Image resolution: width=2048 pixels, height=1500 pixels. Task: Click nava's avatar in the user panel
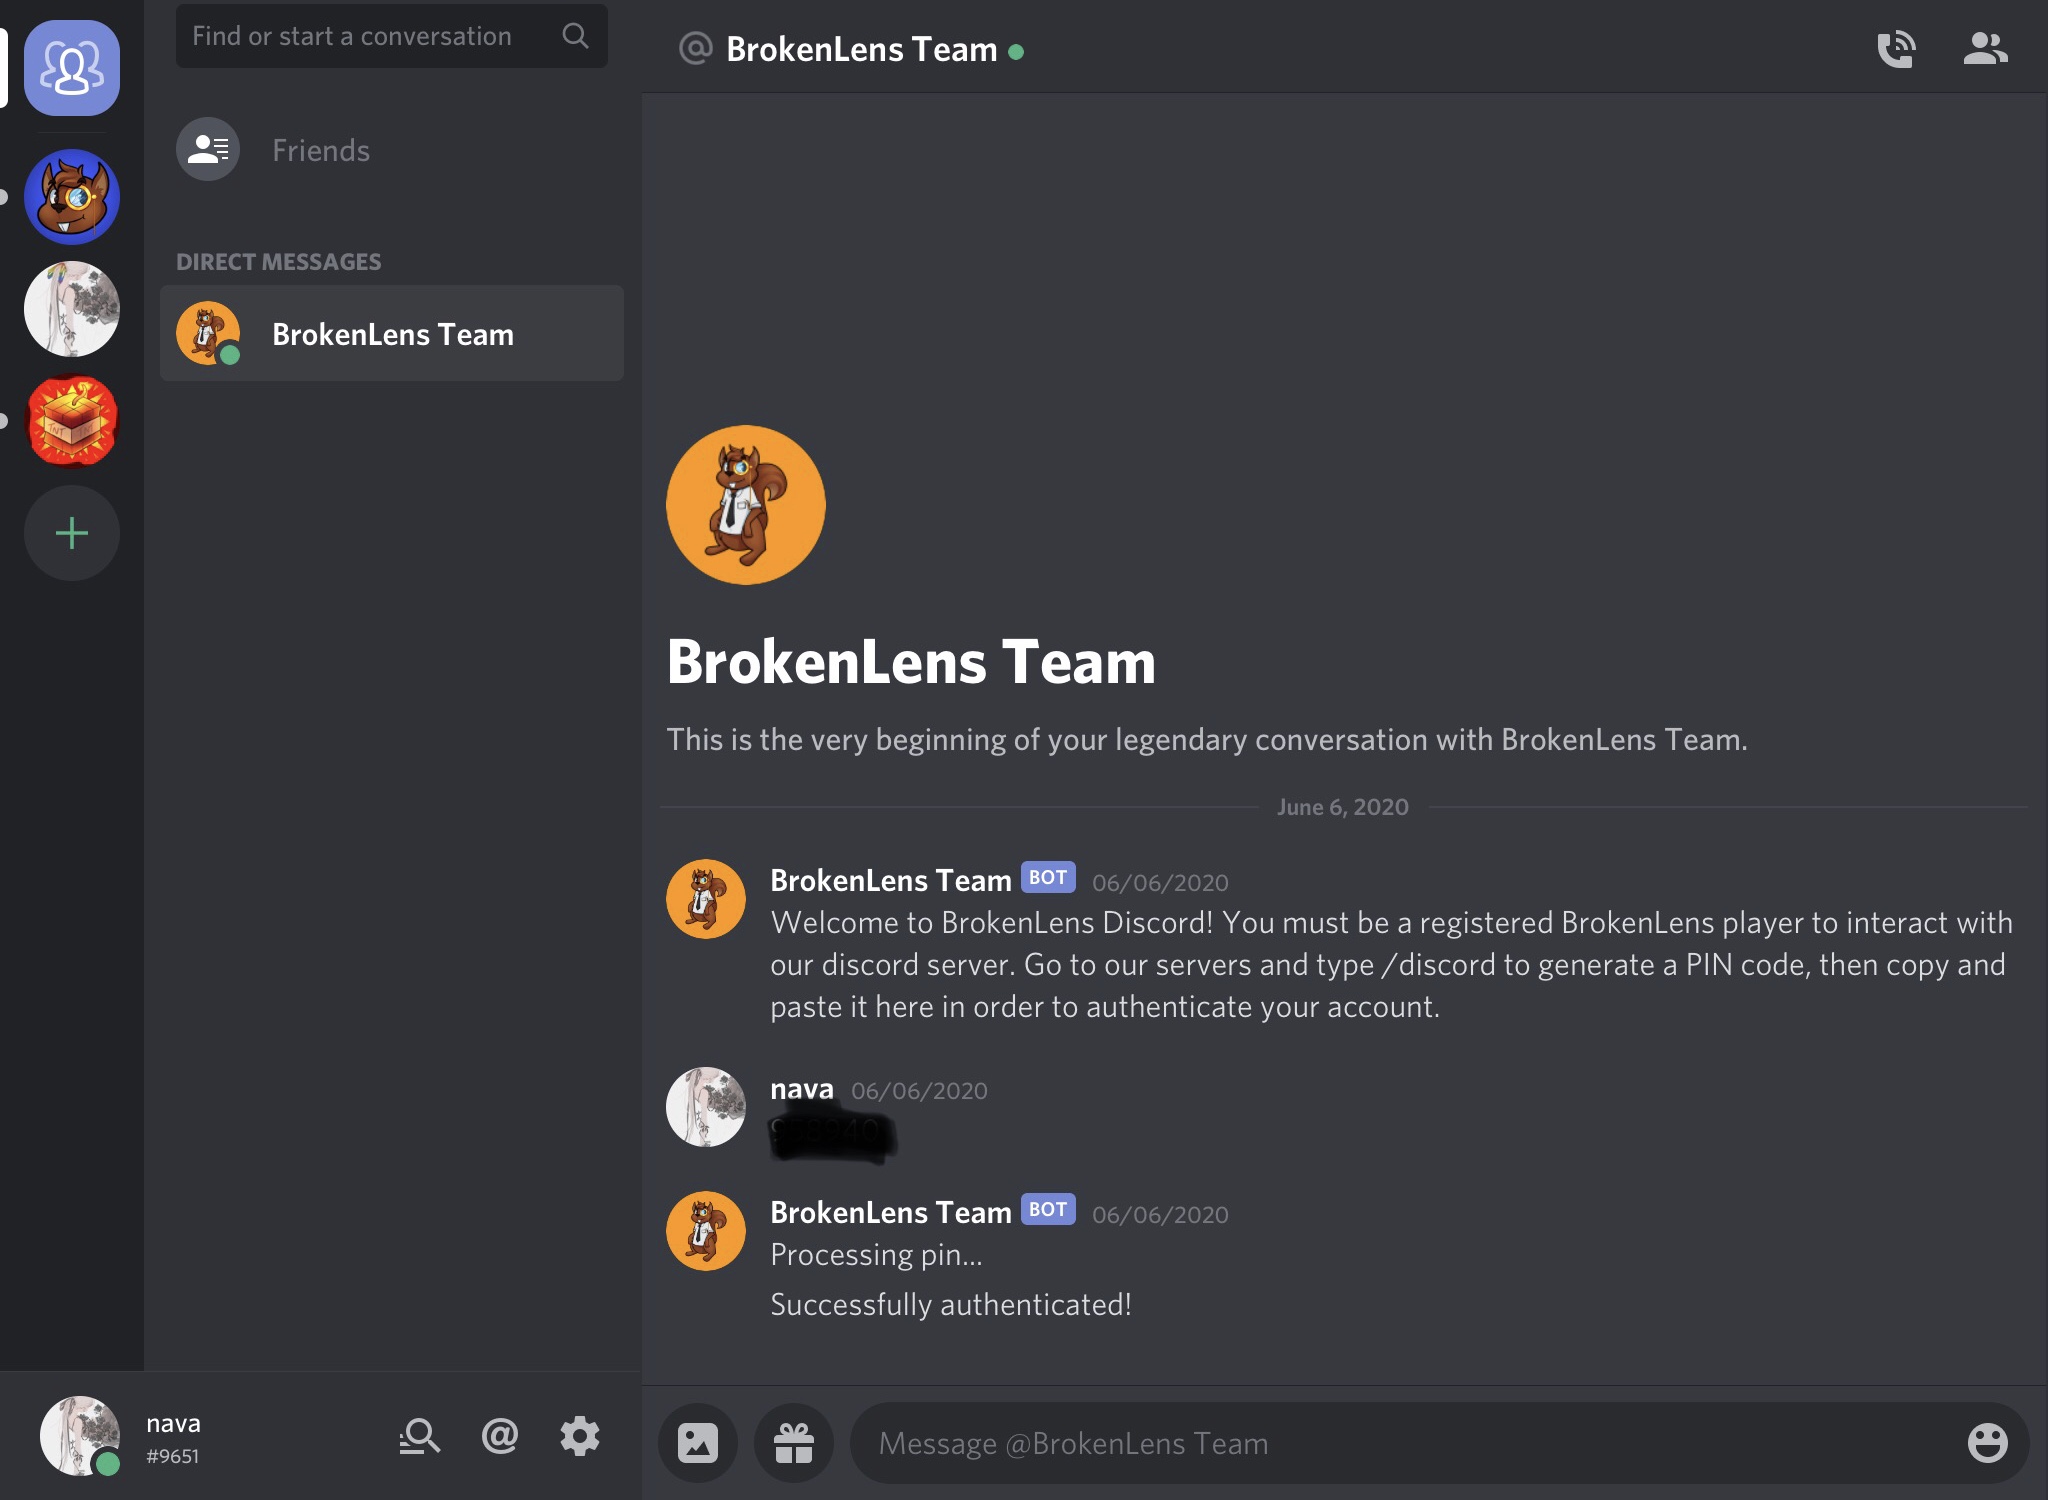(x=80, y=1436)
